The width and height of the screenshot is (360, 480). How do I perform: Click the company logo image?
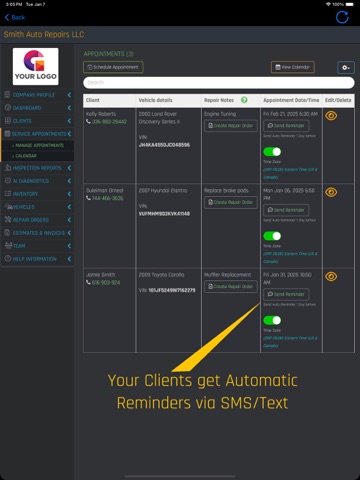click(36, 66)
